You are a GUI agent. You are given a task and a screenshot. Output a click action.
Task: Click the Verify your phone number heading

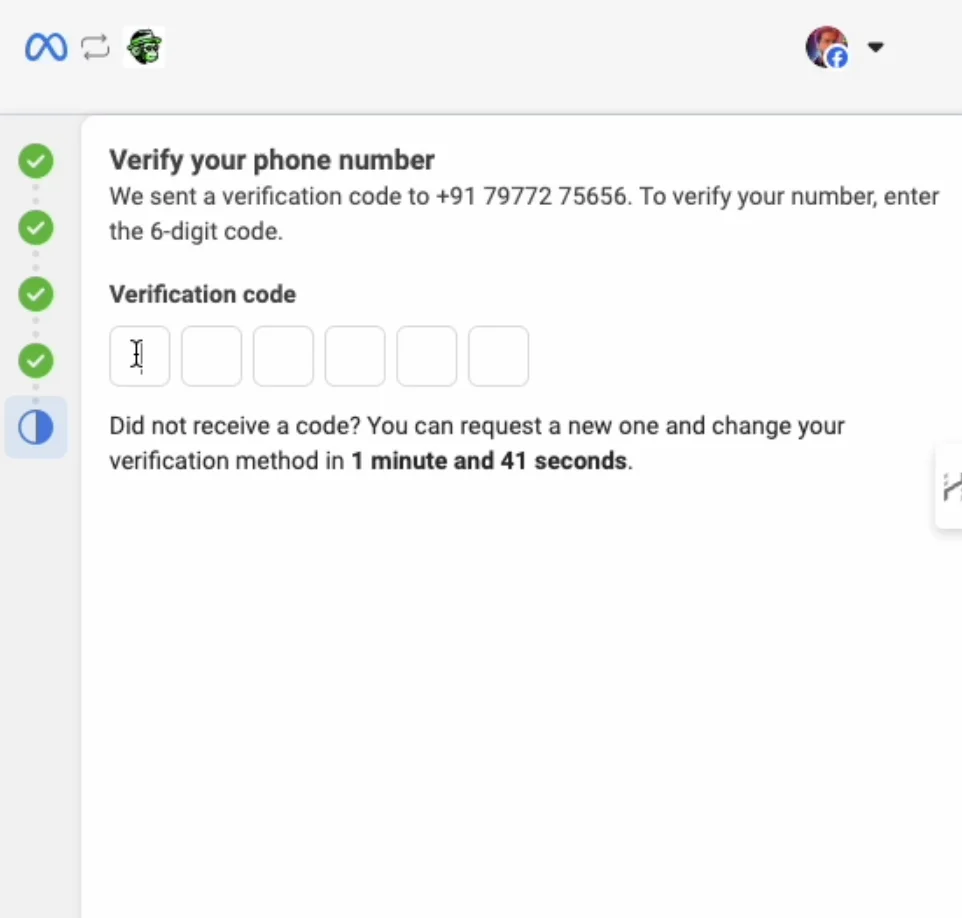272,160
